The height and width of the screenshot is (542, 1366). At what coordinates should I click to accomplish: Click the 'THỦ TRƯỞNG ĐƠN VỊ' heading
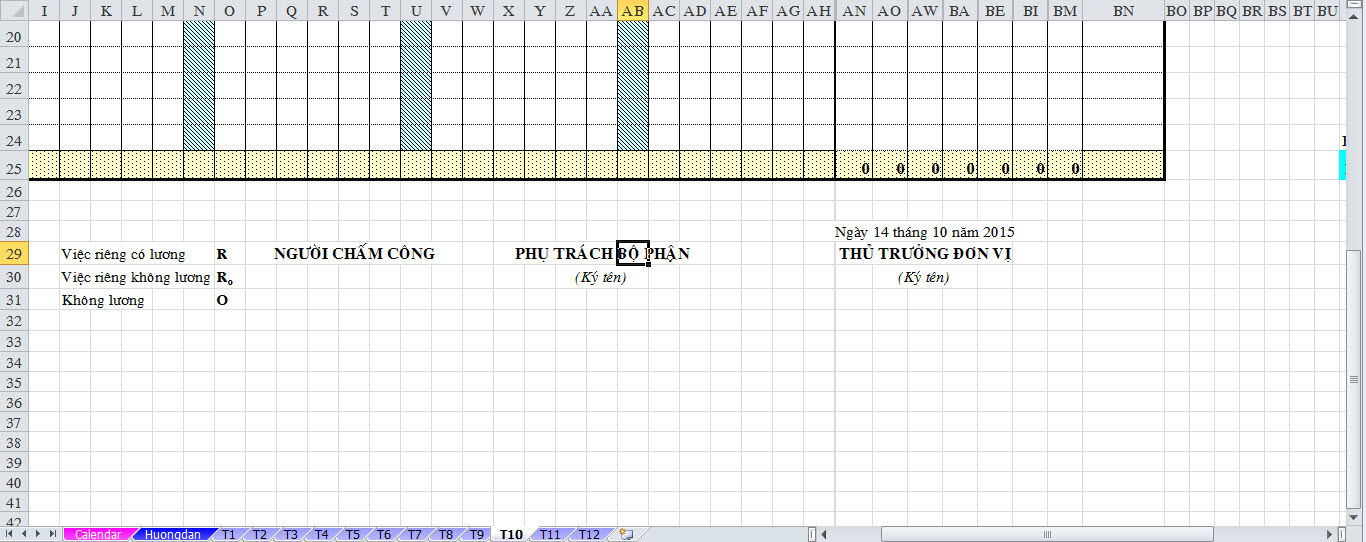coord(925,254)
